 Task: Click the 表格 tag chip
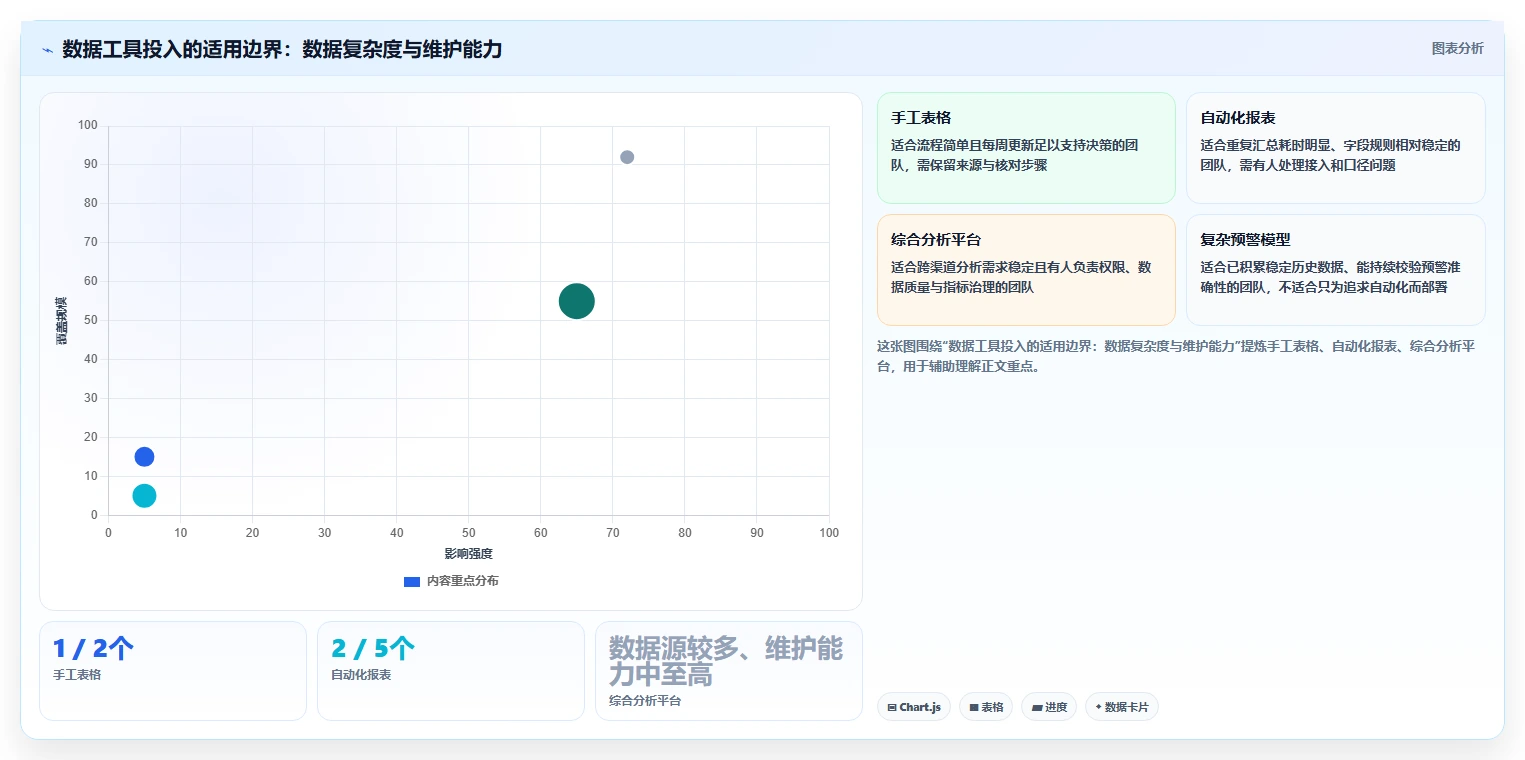[986, 707]
